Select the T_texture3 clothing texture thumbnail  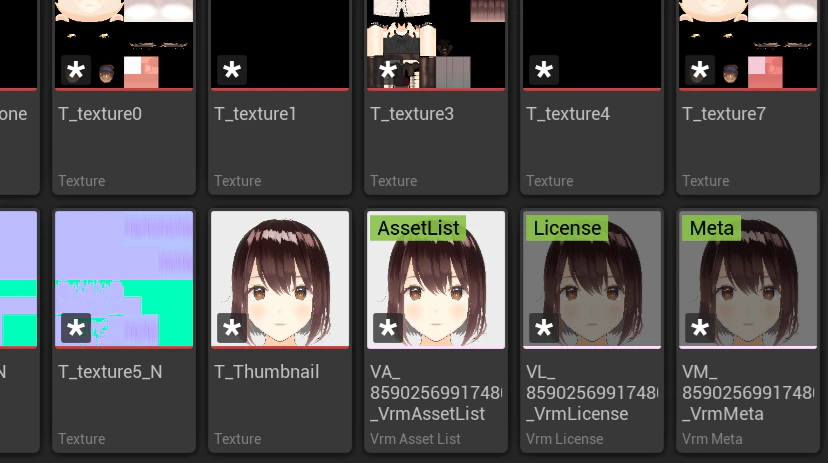[436, 44]
